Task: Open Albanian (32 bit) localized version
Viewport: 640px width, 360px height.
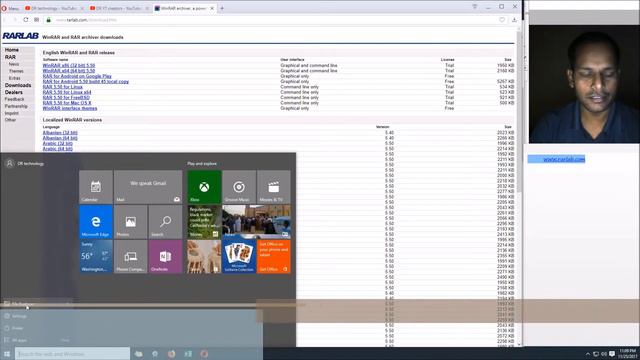Action: click(60, 133)
